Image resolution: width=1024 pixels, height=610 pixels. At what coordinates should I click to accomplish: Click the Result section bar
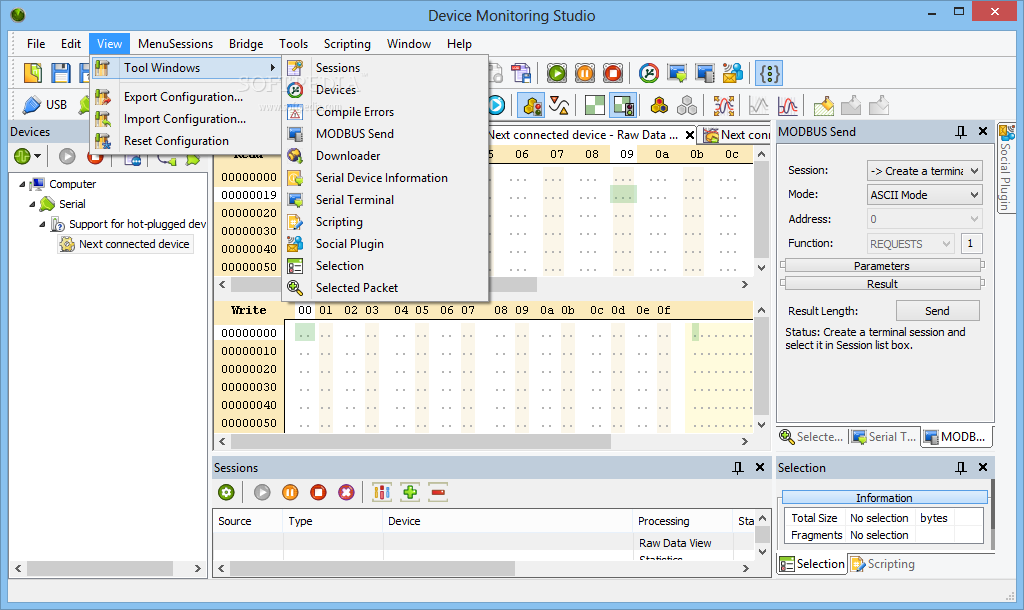tap(882, 283)
